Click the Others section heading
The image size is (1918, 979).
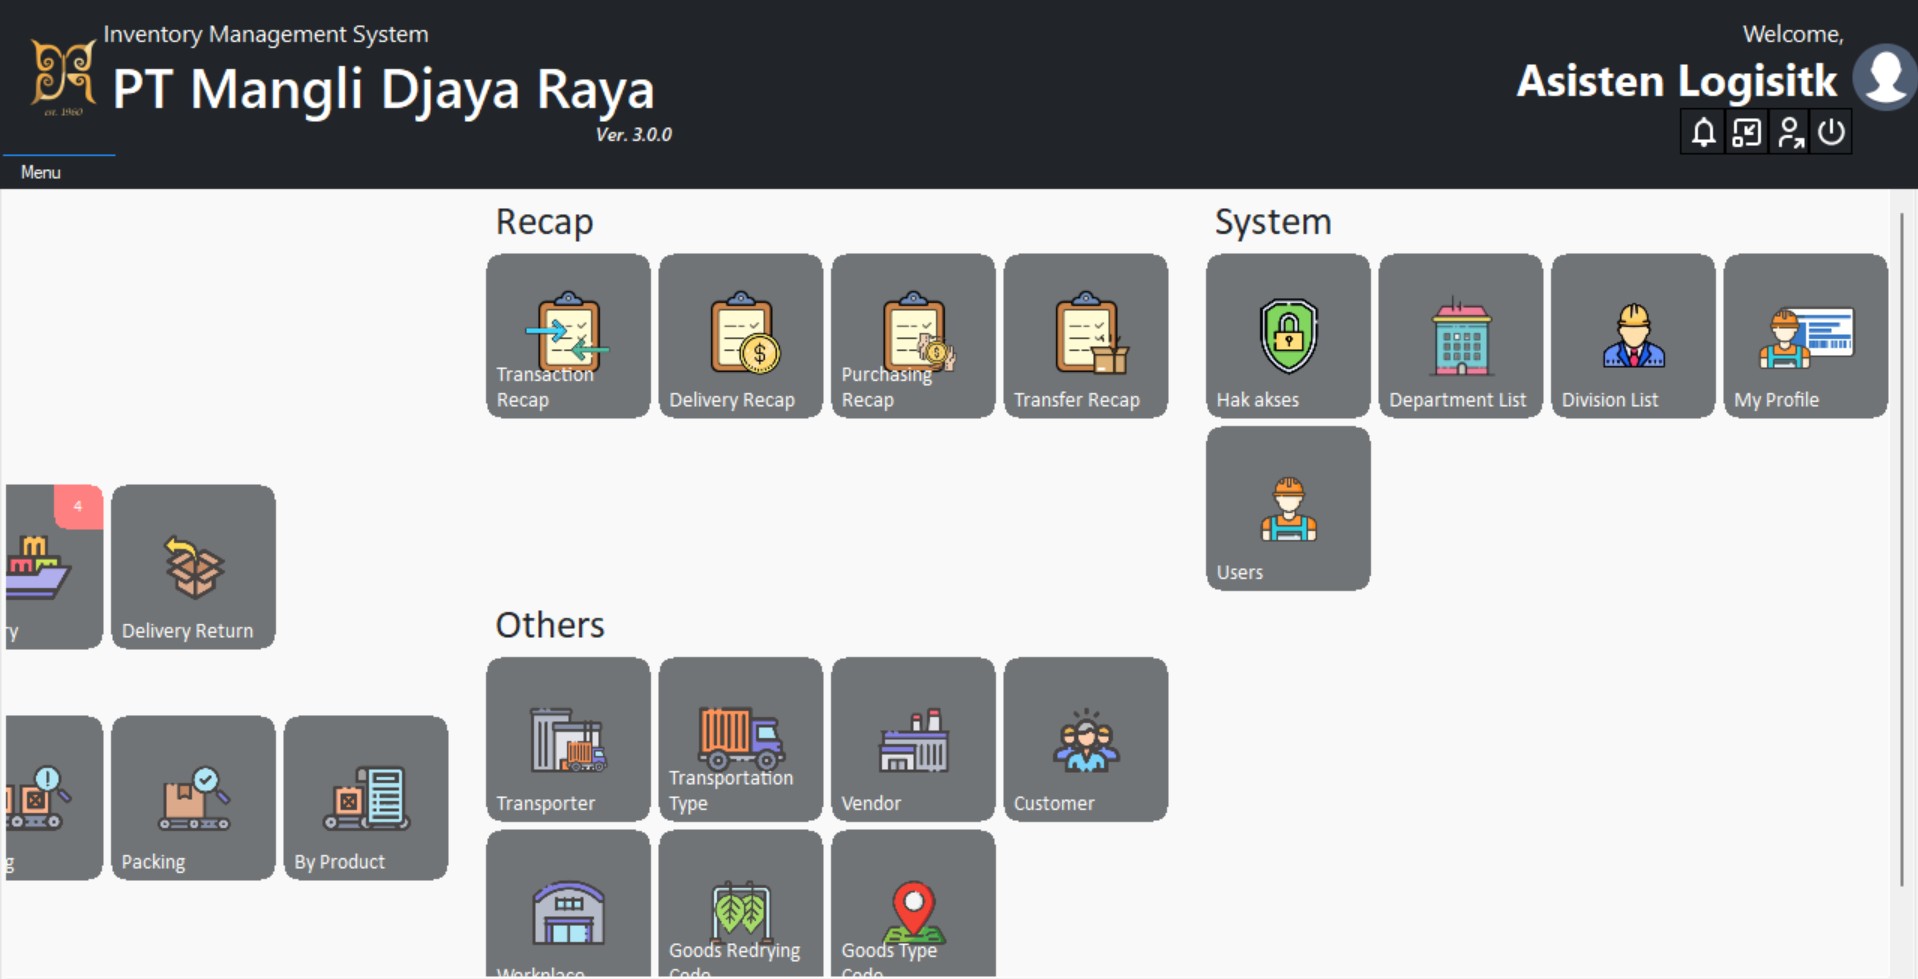coord(549,625)
